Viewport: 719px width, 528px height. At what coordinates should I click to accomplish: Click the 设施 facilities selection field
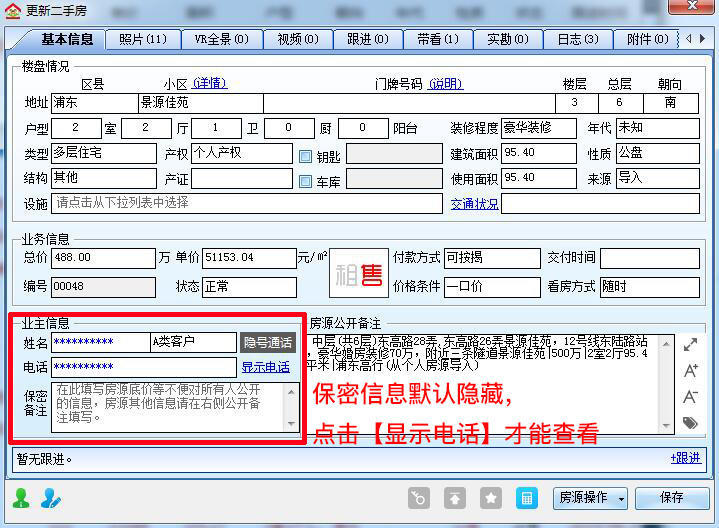[247, 203]
